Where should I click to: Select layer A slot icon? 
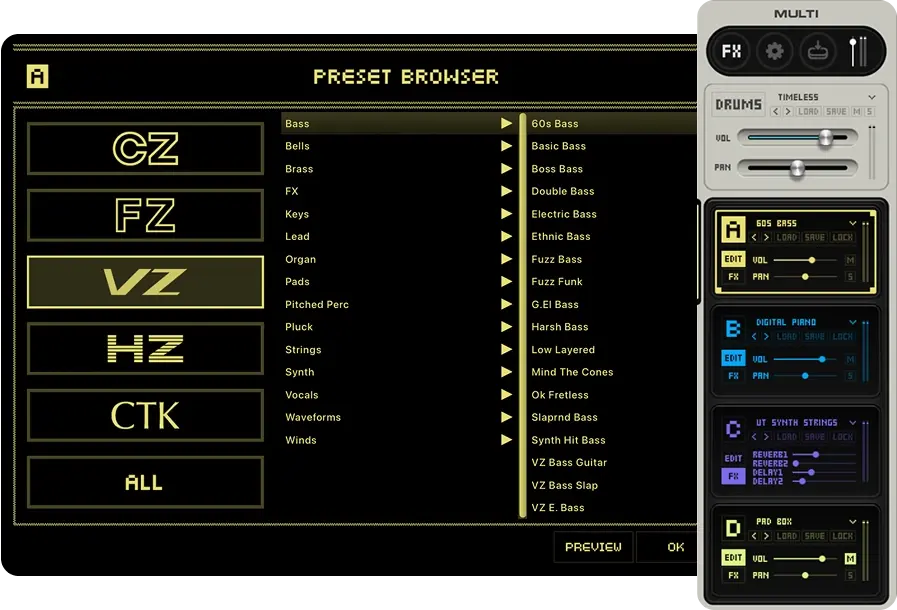click(733, 231)
